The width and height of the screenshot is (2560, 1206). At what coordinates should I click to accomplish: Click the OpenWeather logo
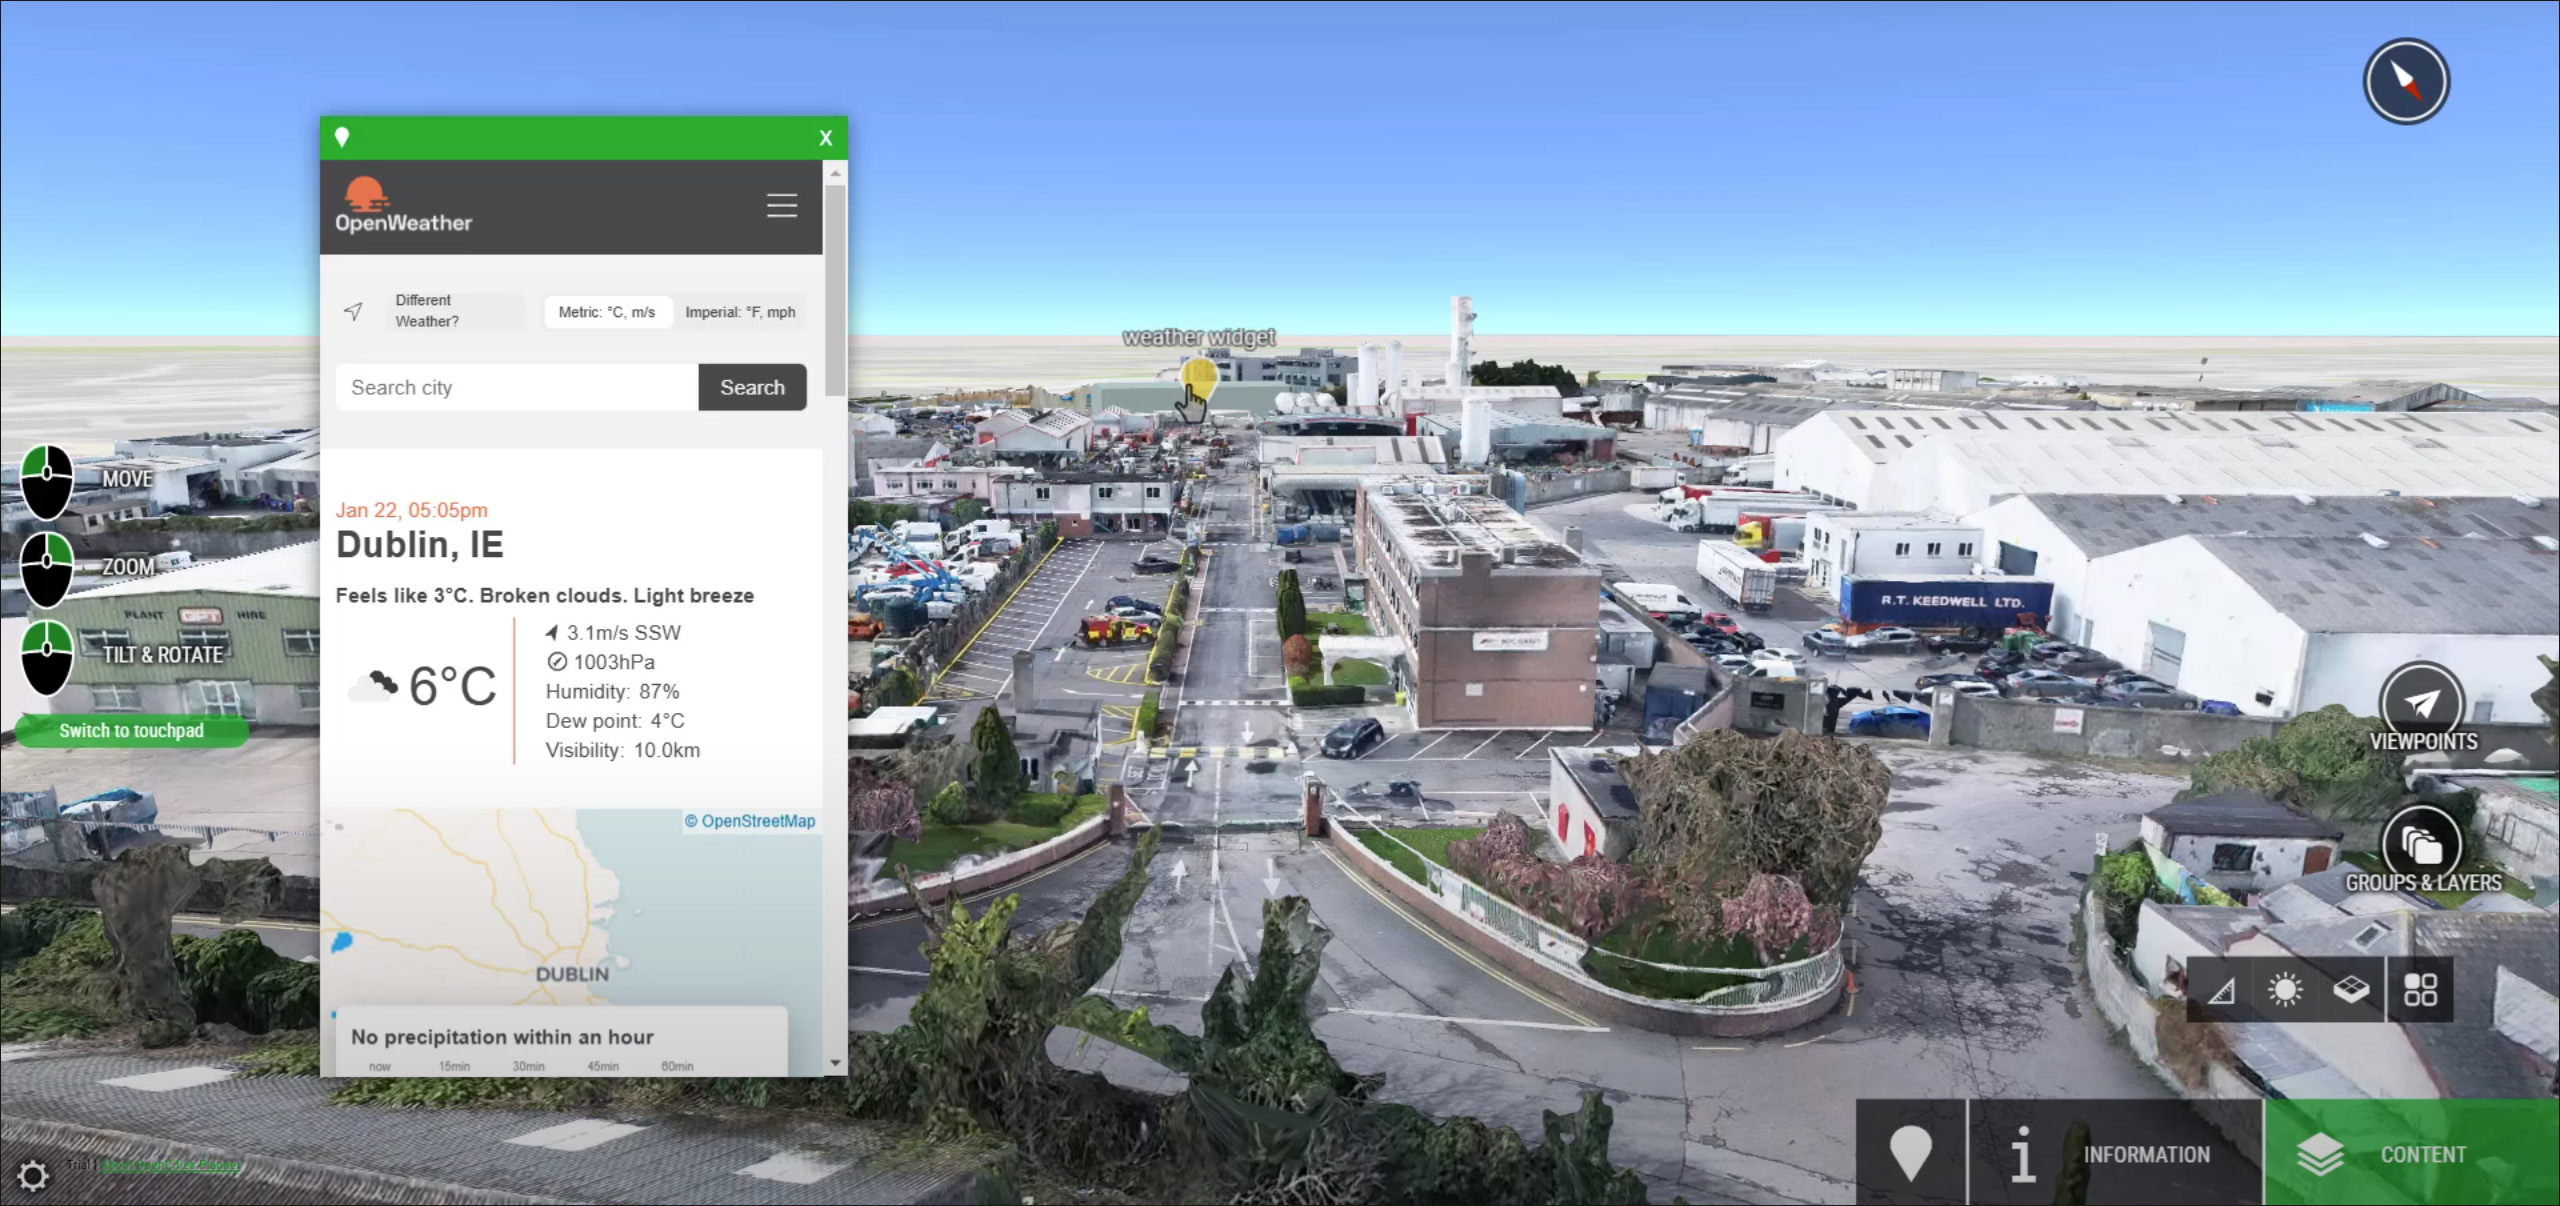click(x=403, y=206)
